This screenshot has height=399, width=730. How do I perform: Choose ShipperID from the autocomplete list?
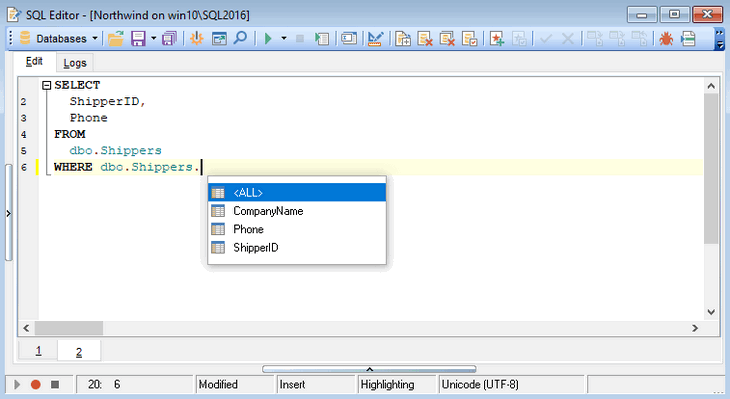point(297,247)
